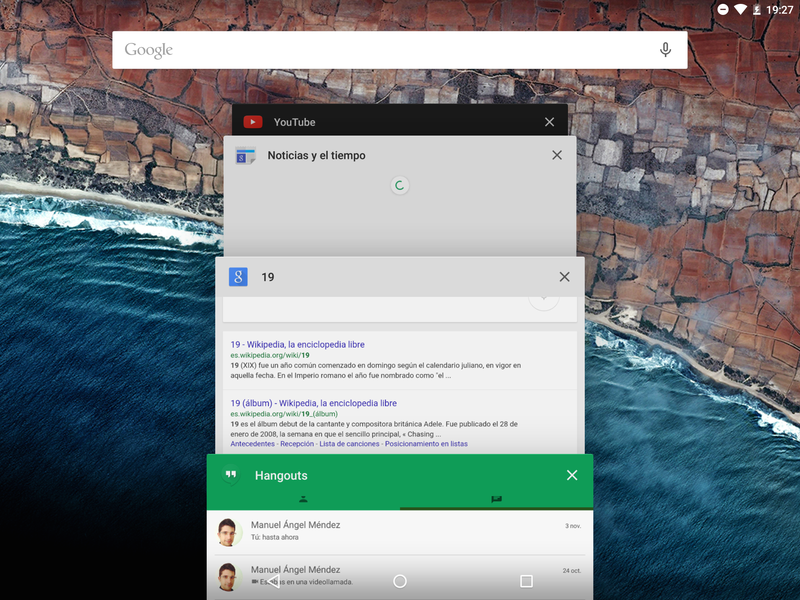Select the Google search app icon on the 19 card
The height and width of the screenshot is (600, 800).
[x=238, y=277]
